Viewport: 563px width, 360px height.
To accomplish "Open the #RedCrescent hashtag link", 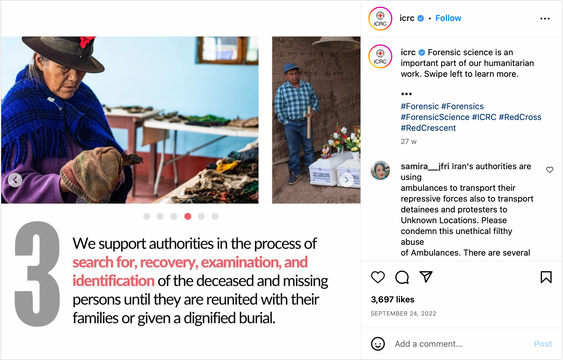I will [428, 128].
